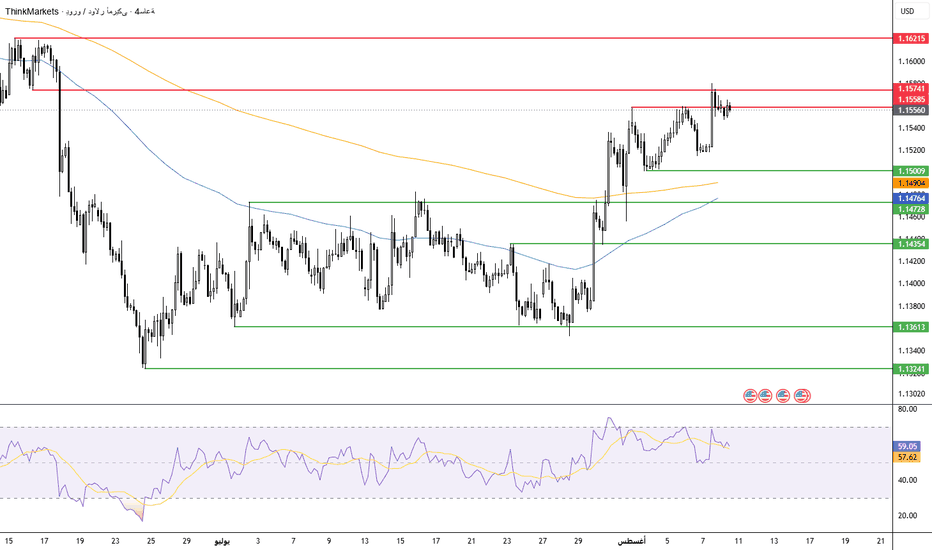Select the second US flag event icon from left
932x550 pixels.
[765, 395]
